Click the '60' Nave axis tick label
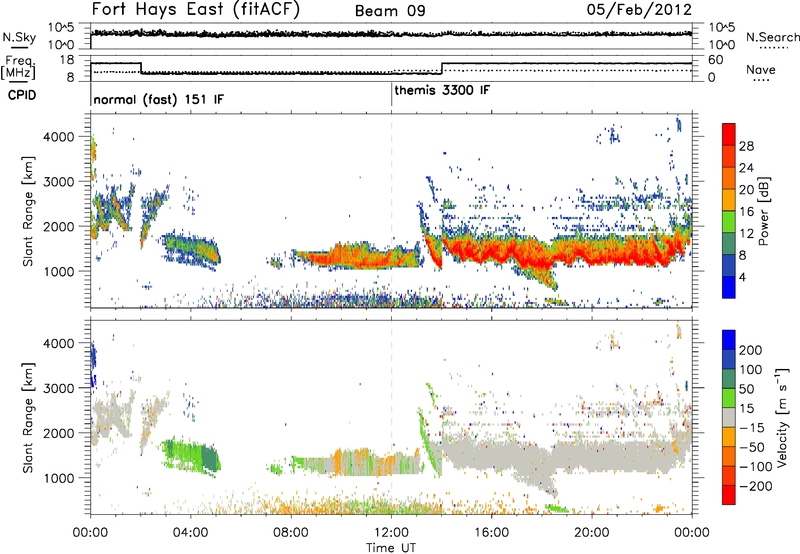800x554 pixels. pyautogui.click(x=716, y=60)
